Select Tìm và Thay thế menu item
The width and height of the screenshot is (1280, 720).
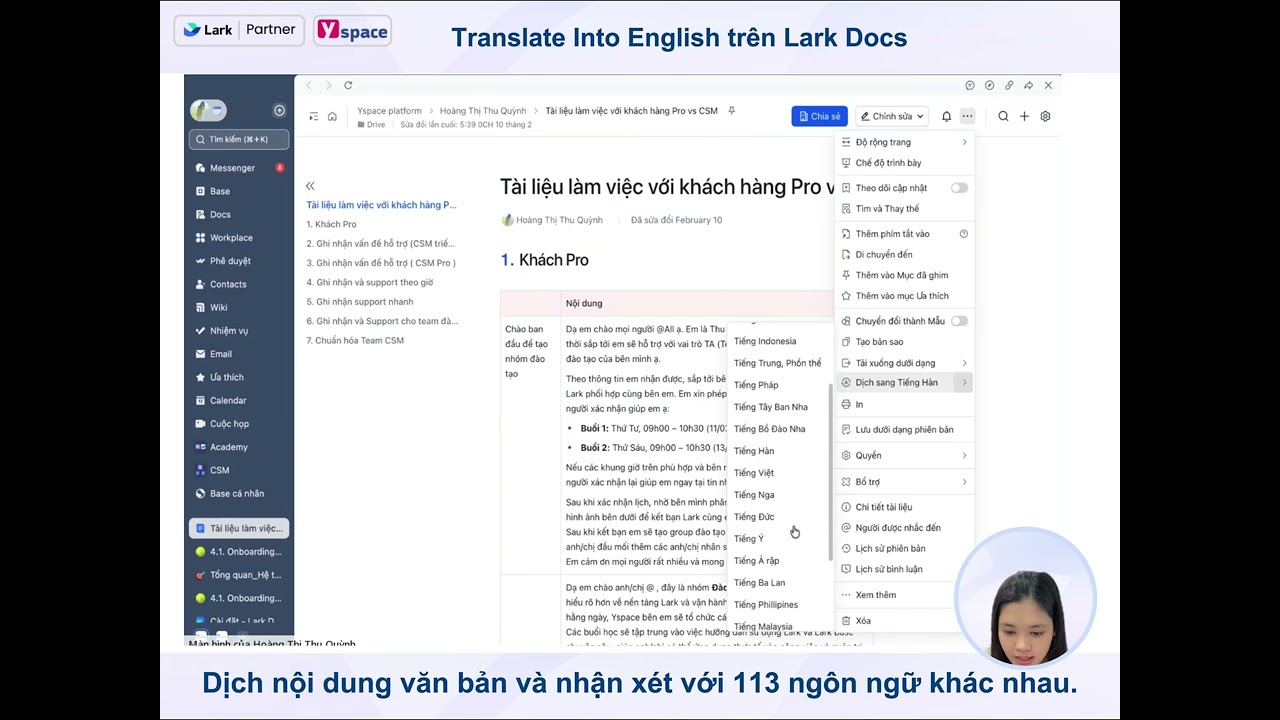(904, 209)
